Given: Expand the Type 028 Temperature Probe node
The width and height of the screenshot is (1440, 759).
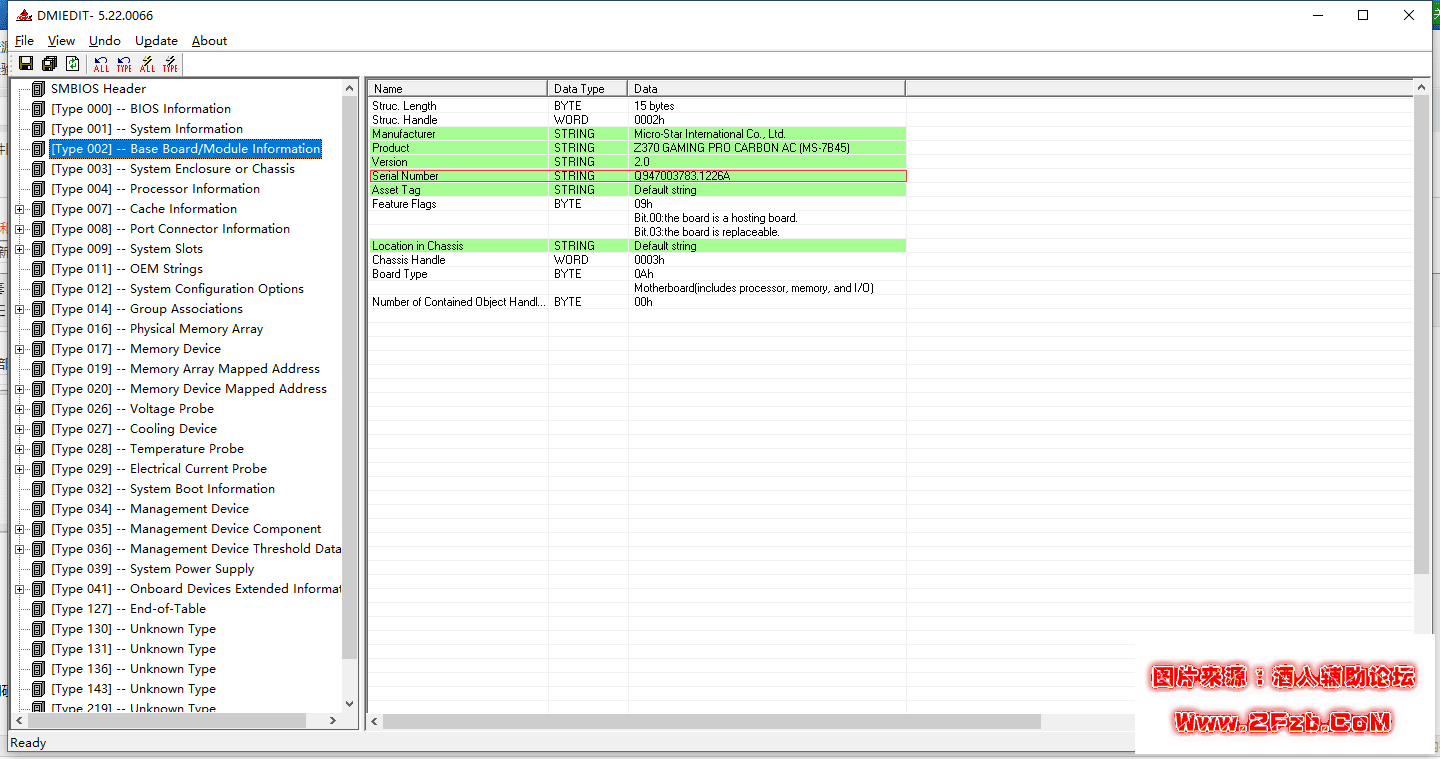Looking at the screenshot, I should [20, 449].
